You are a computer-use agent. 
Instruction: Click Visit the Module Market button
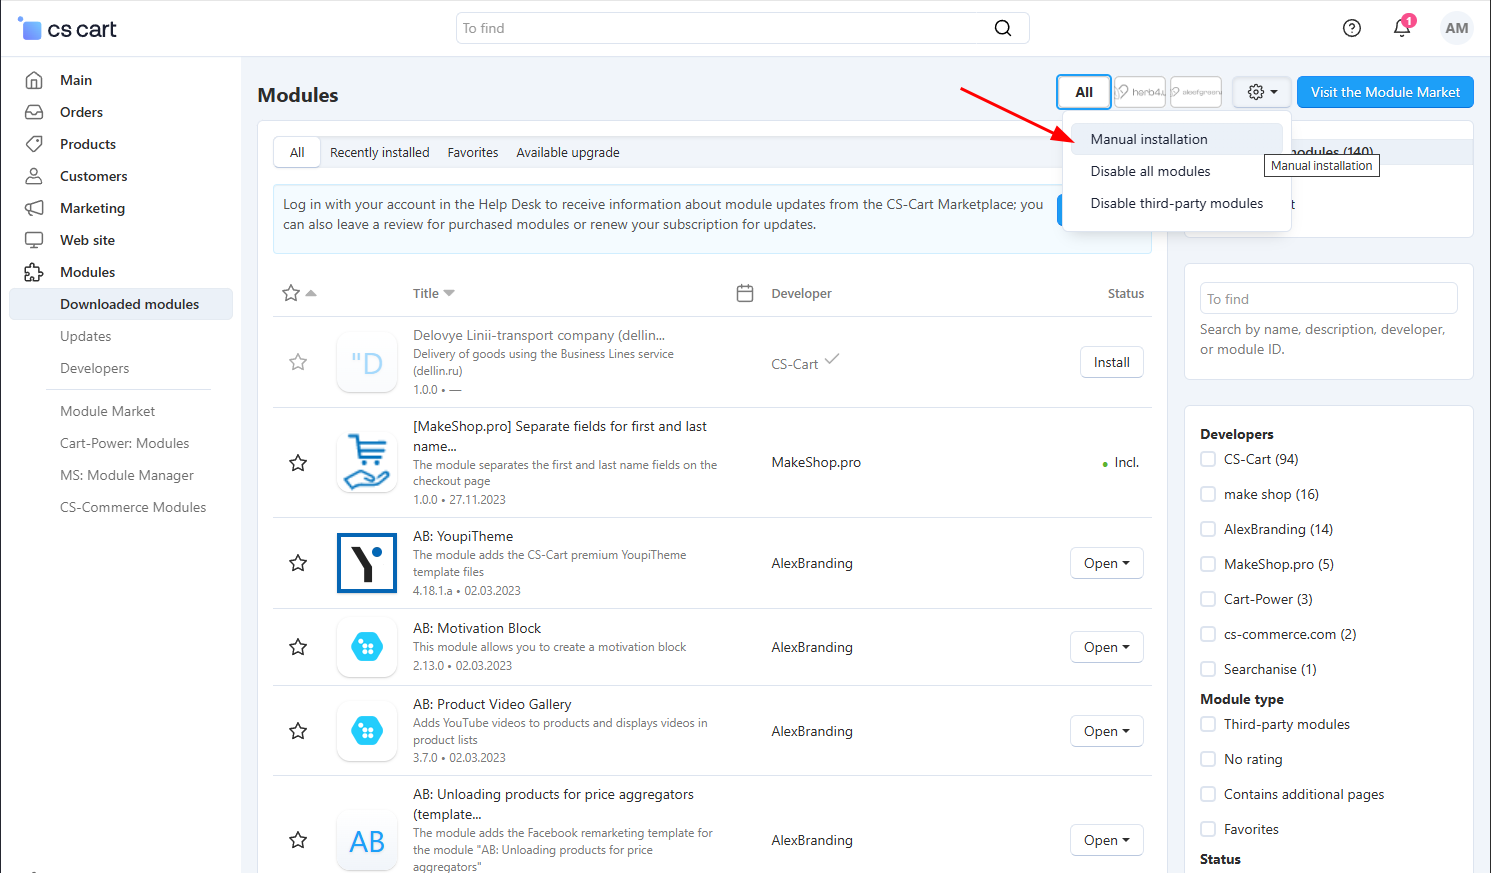[1385, 92]
